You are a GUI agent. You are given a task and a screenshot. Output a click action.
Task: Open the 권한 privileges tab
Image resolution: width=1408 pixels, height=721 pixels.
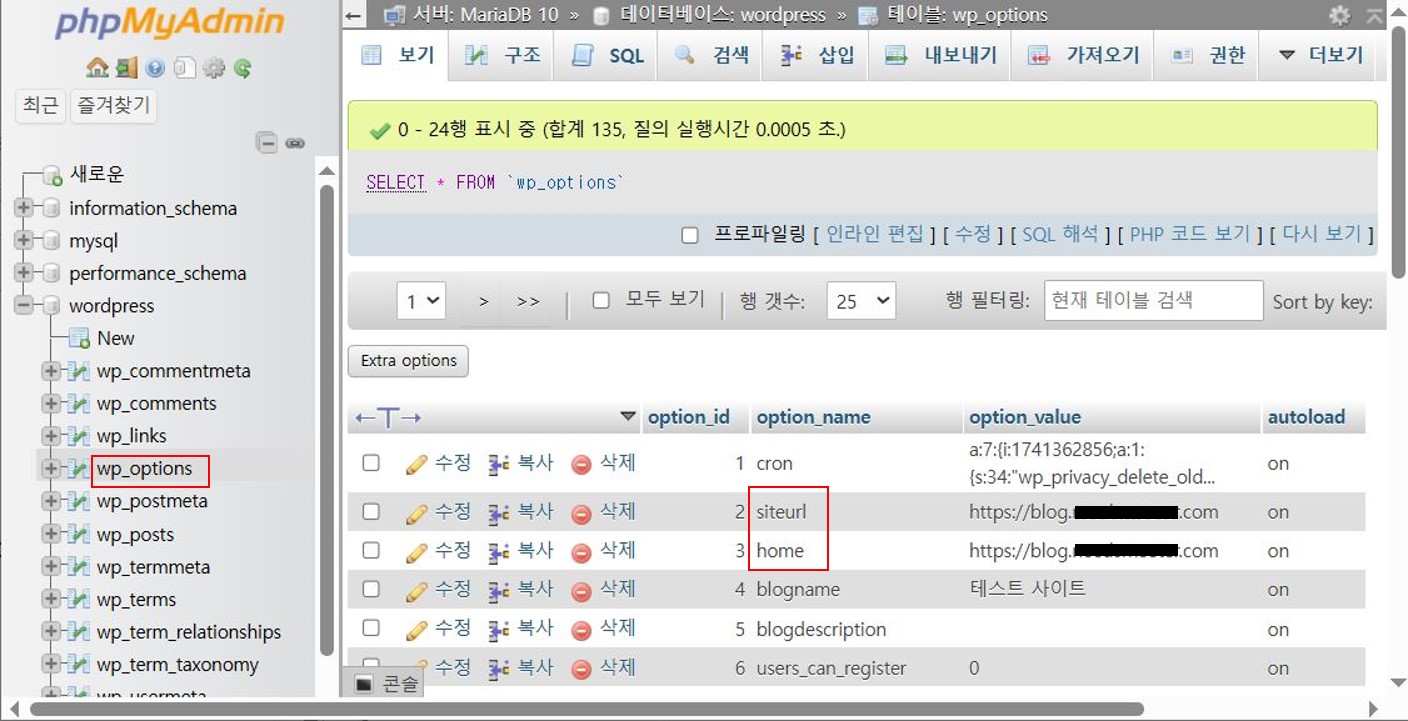[x=1208, y=55]
